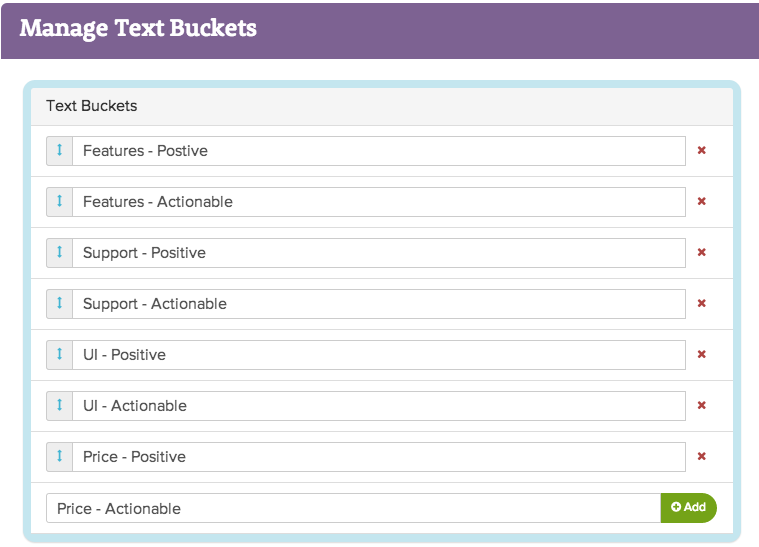Click reorder handle beside UI - Actionable
759x547 pixels.
coord(59,406)
